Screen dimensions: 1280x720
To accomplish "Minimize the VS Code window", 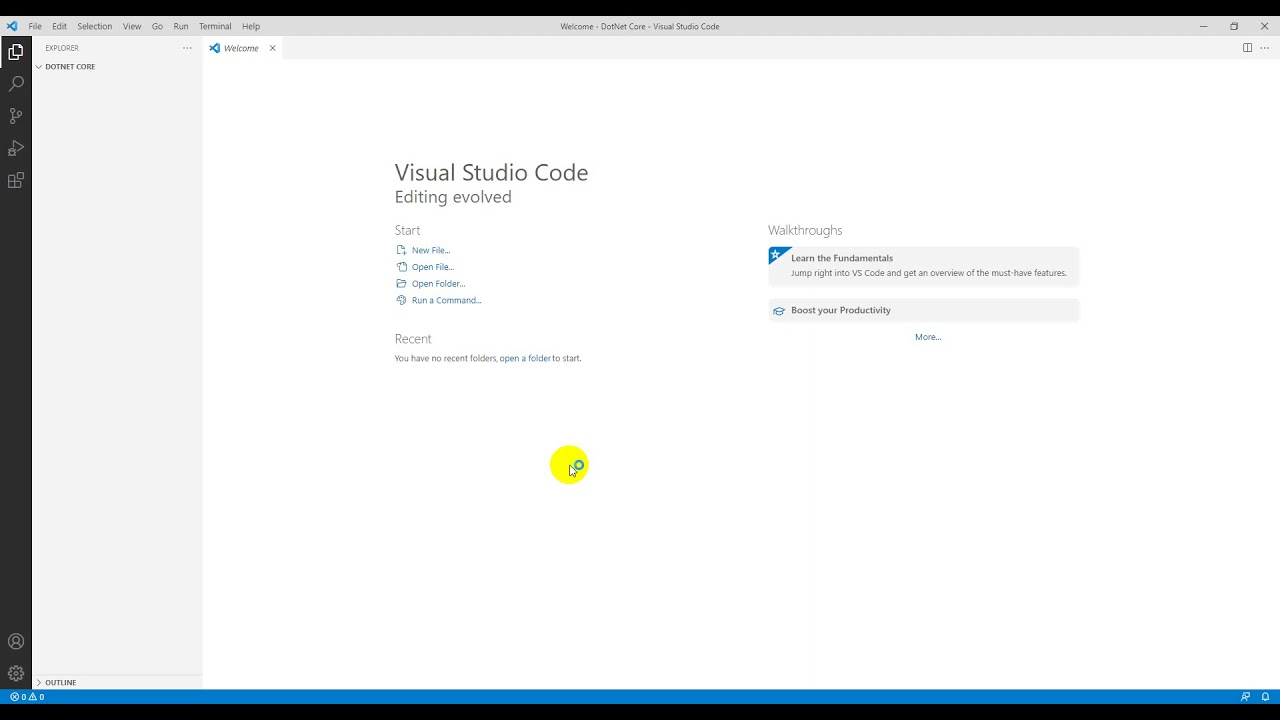I will pyautogui.click(x=1204, y=26).
